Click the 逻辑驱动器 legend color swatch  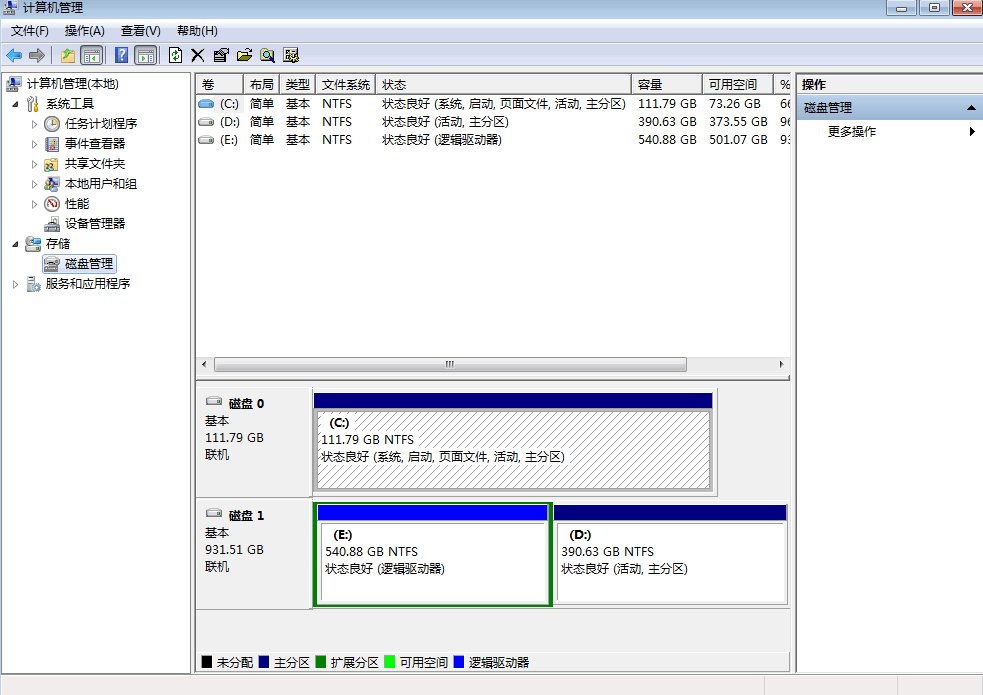tap(458, 662)
